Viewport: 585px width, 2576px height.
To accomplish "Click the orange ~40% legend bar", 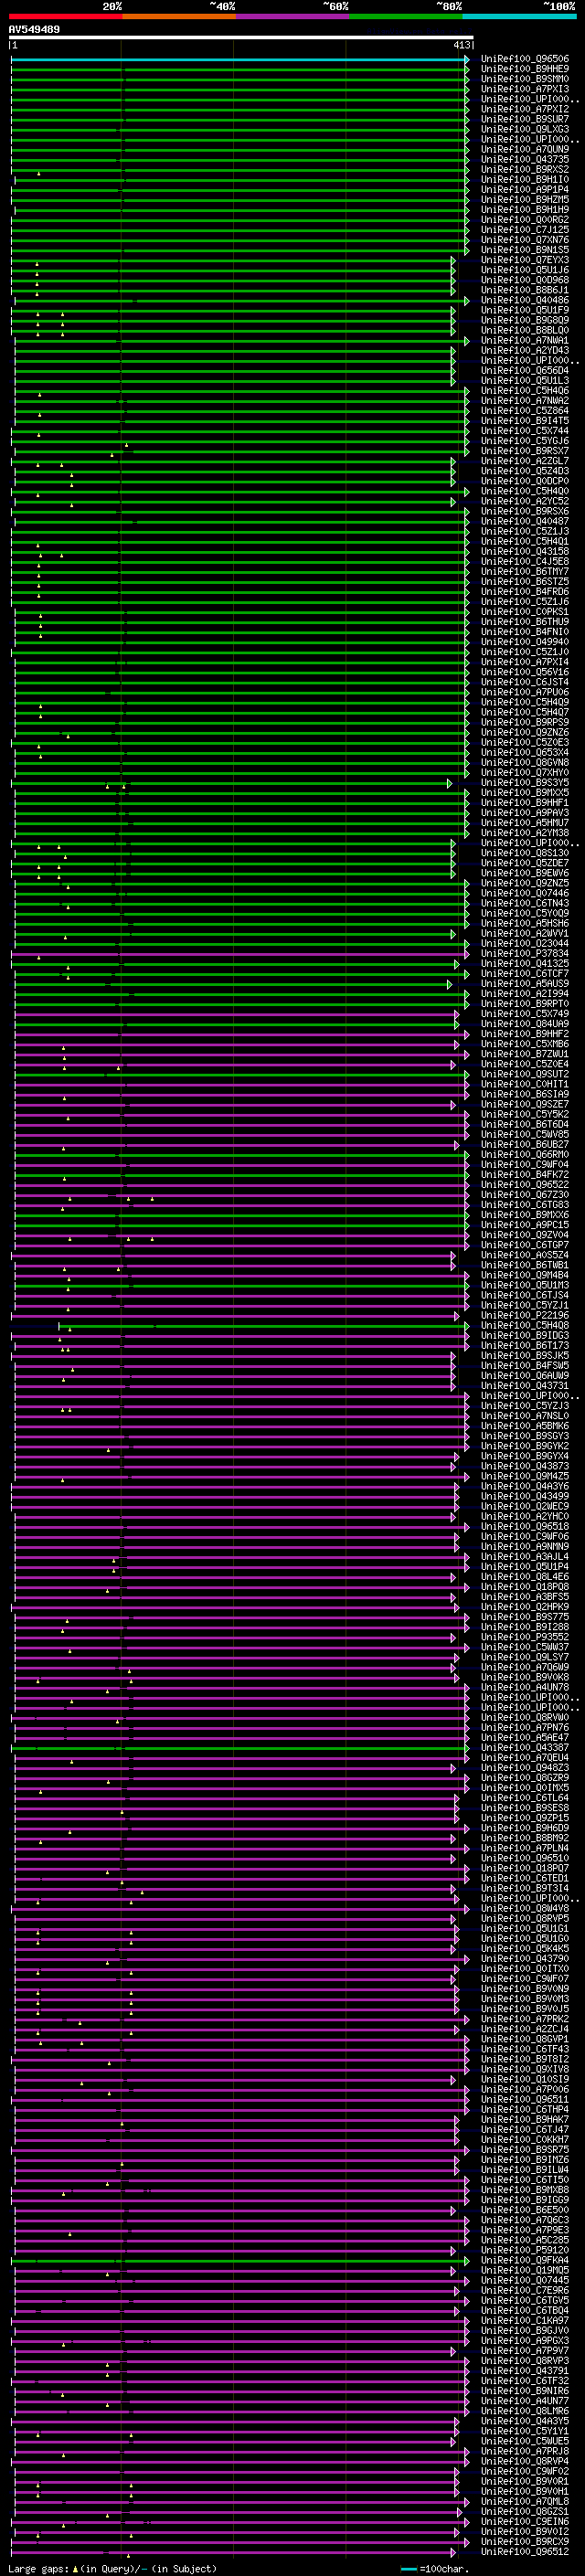I will coord(179,17).
